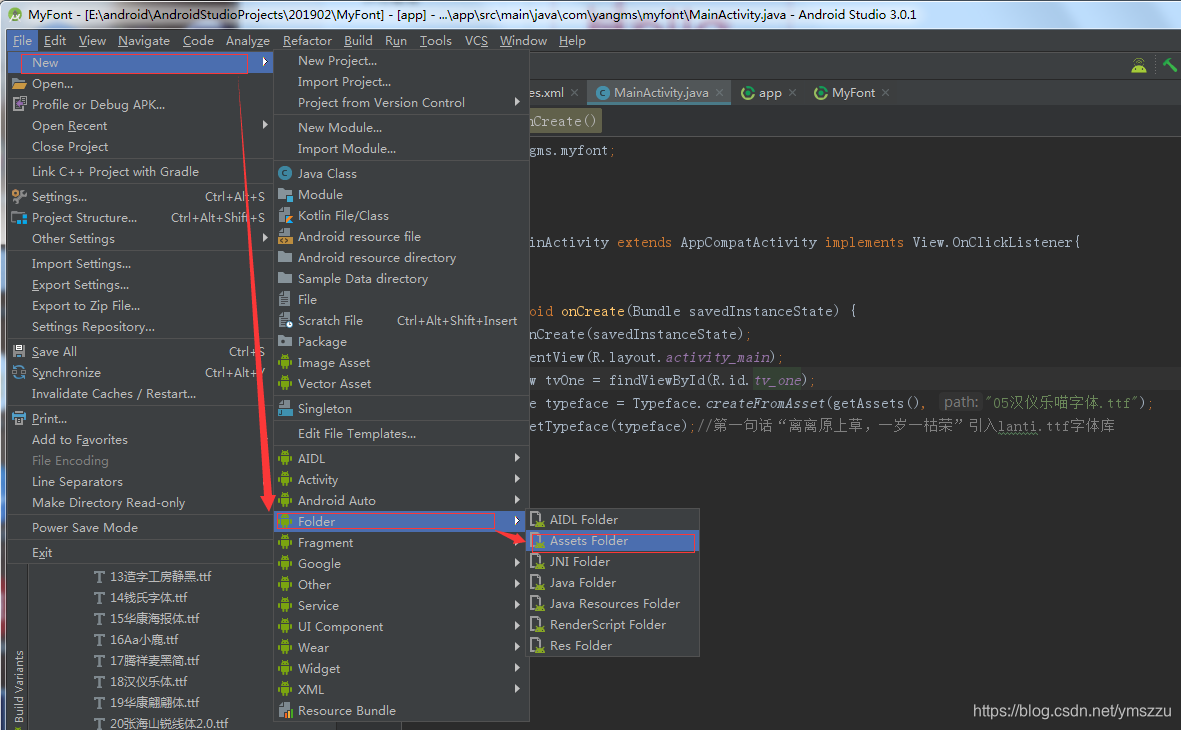Select font file 18汉仪乐体.ttf
Image resolution: width=1181 pixels, height=730 pixels.
pos(148,682)
